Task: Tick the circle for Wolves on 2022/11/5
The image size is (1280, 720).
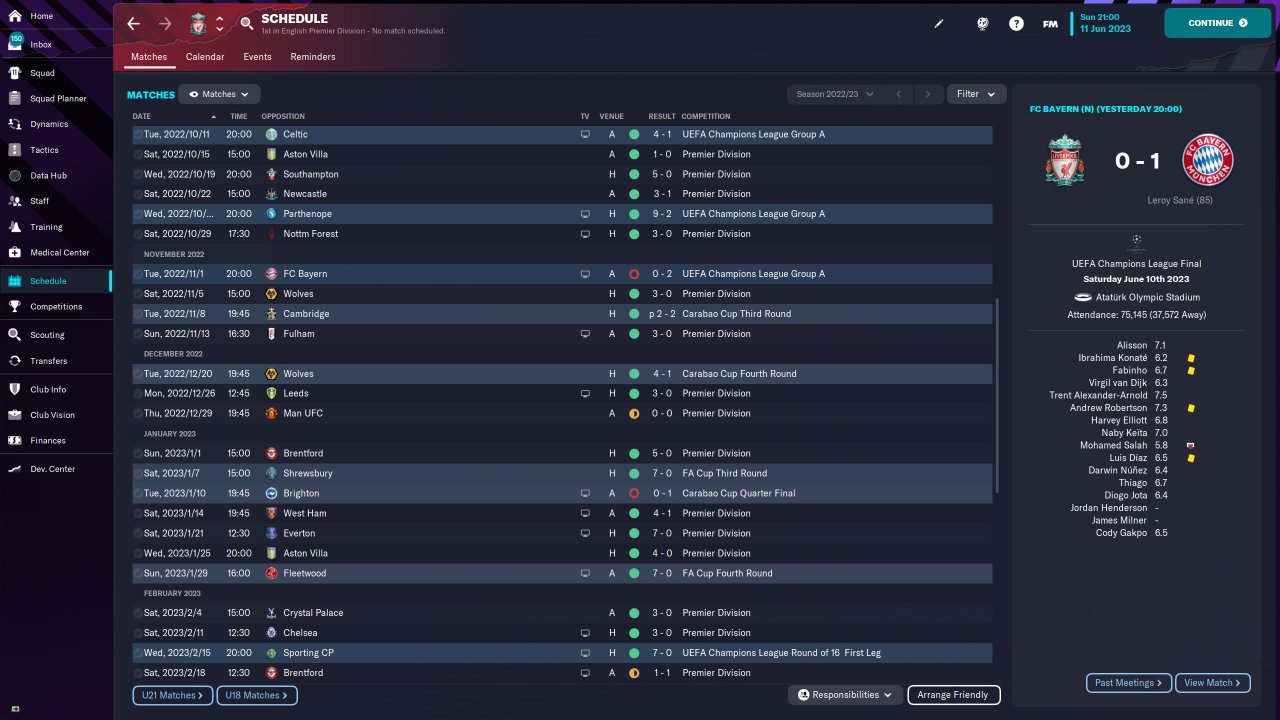Action: point(138,294)
